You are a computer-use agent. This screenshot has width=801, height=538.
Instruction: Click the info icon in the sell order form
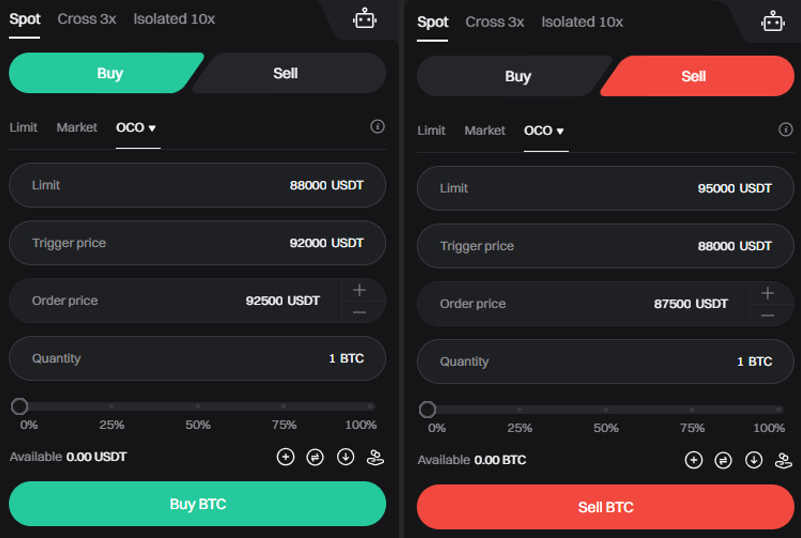pos(785,130)
